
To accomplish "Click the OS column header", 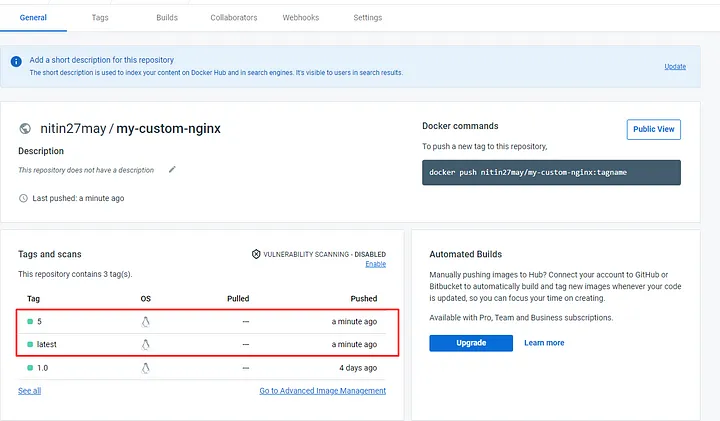I will tap(146, 298).
